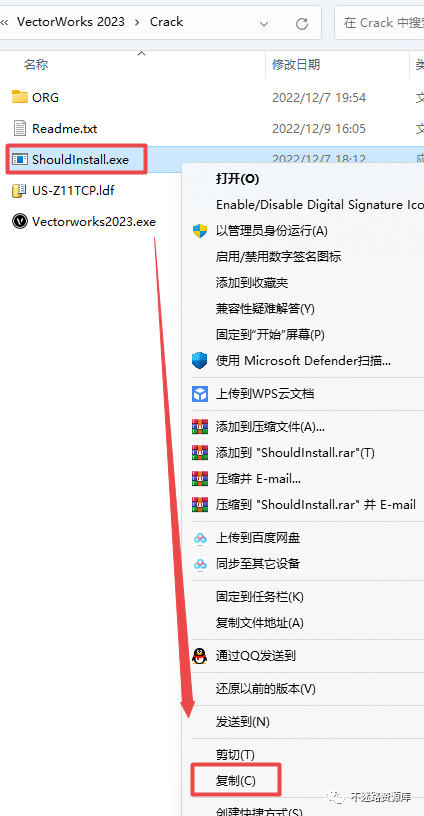Click the shield icon for Run as administrator
The height and width of the screenshot is (816, 424).
coord(200,231)
